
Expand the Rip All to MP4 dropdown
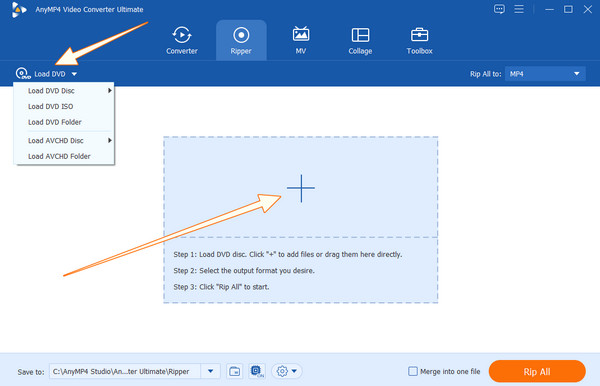pyautogui.click(x=545, y=74)
